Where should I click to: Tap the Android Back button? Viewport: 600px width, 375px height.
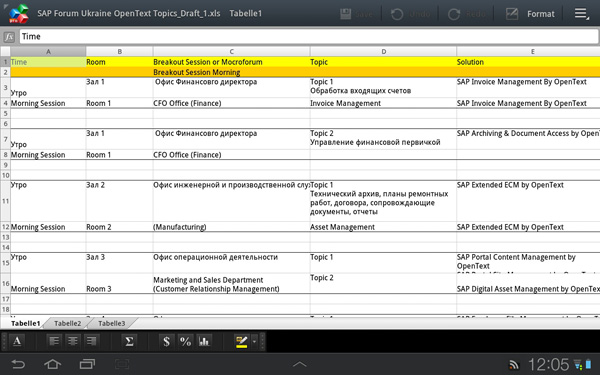click(18, 364)
